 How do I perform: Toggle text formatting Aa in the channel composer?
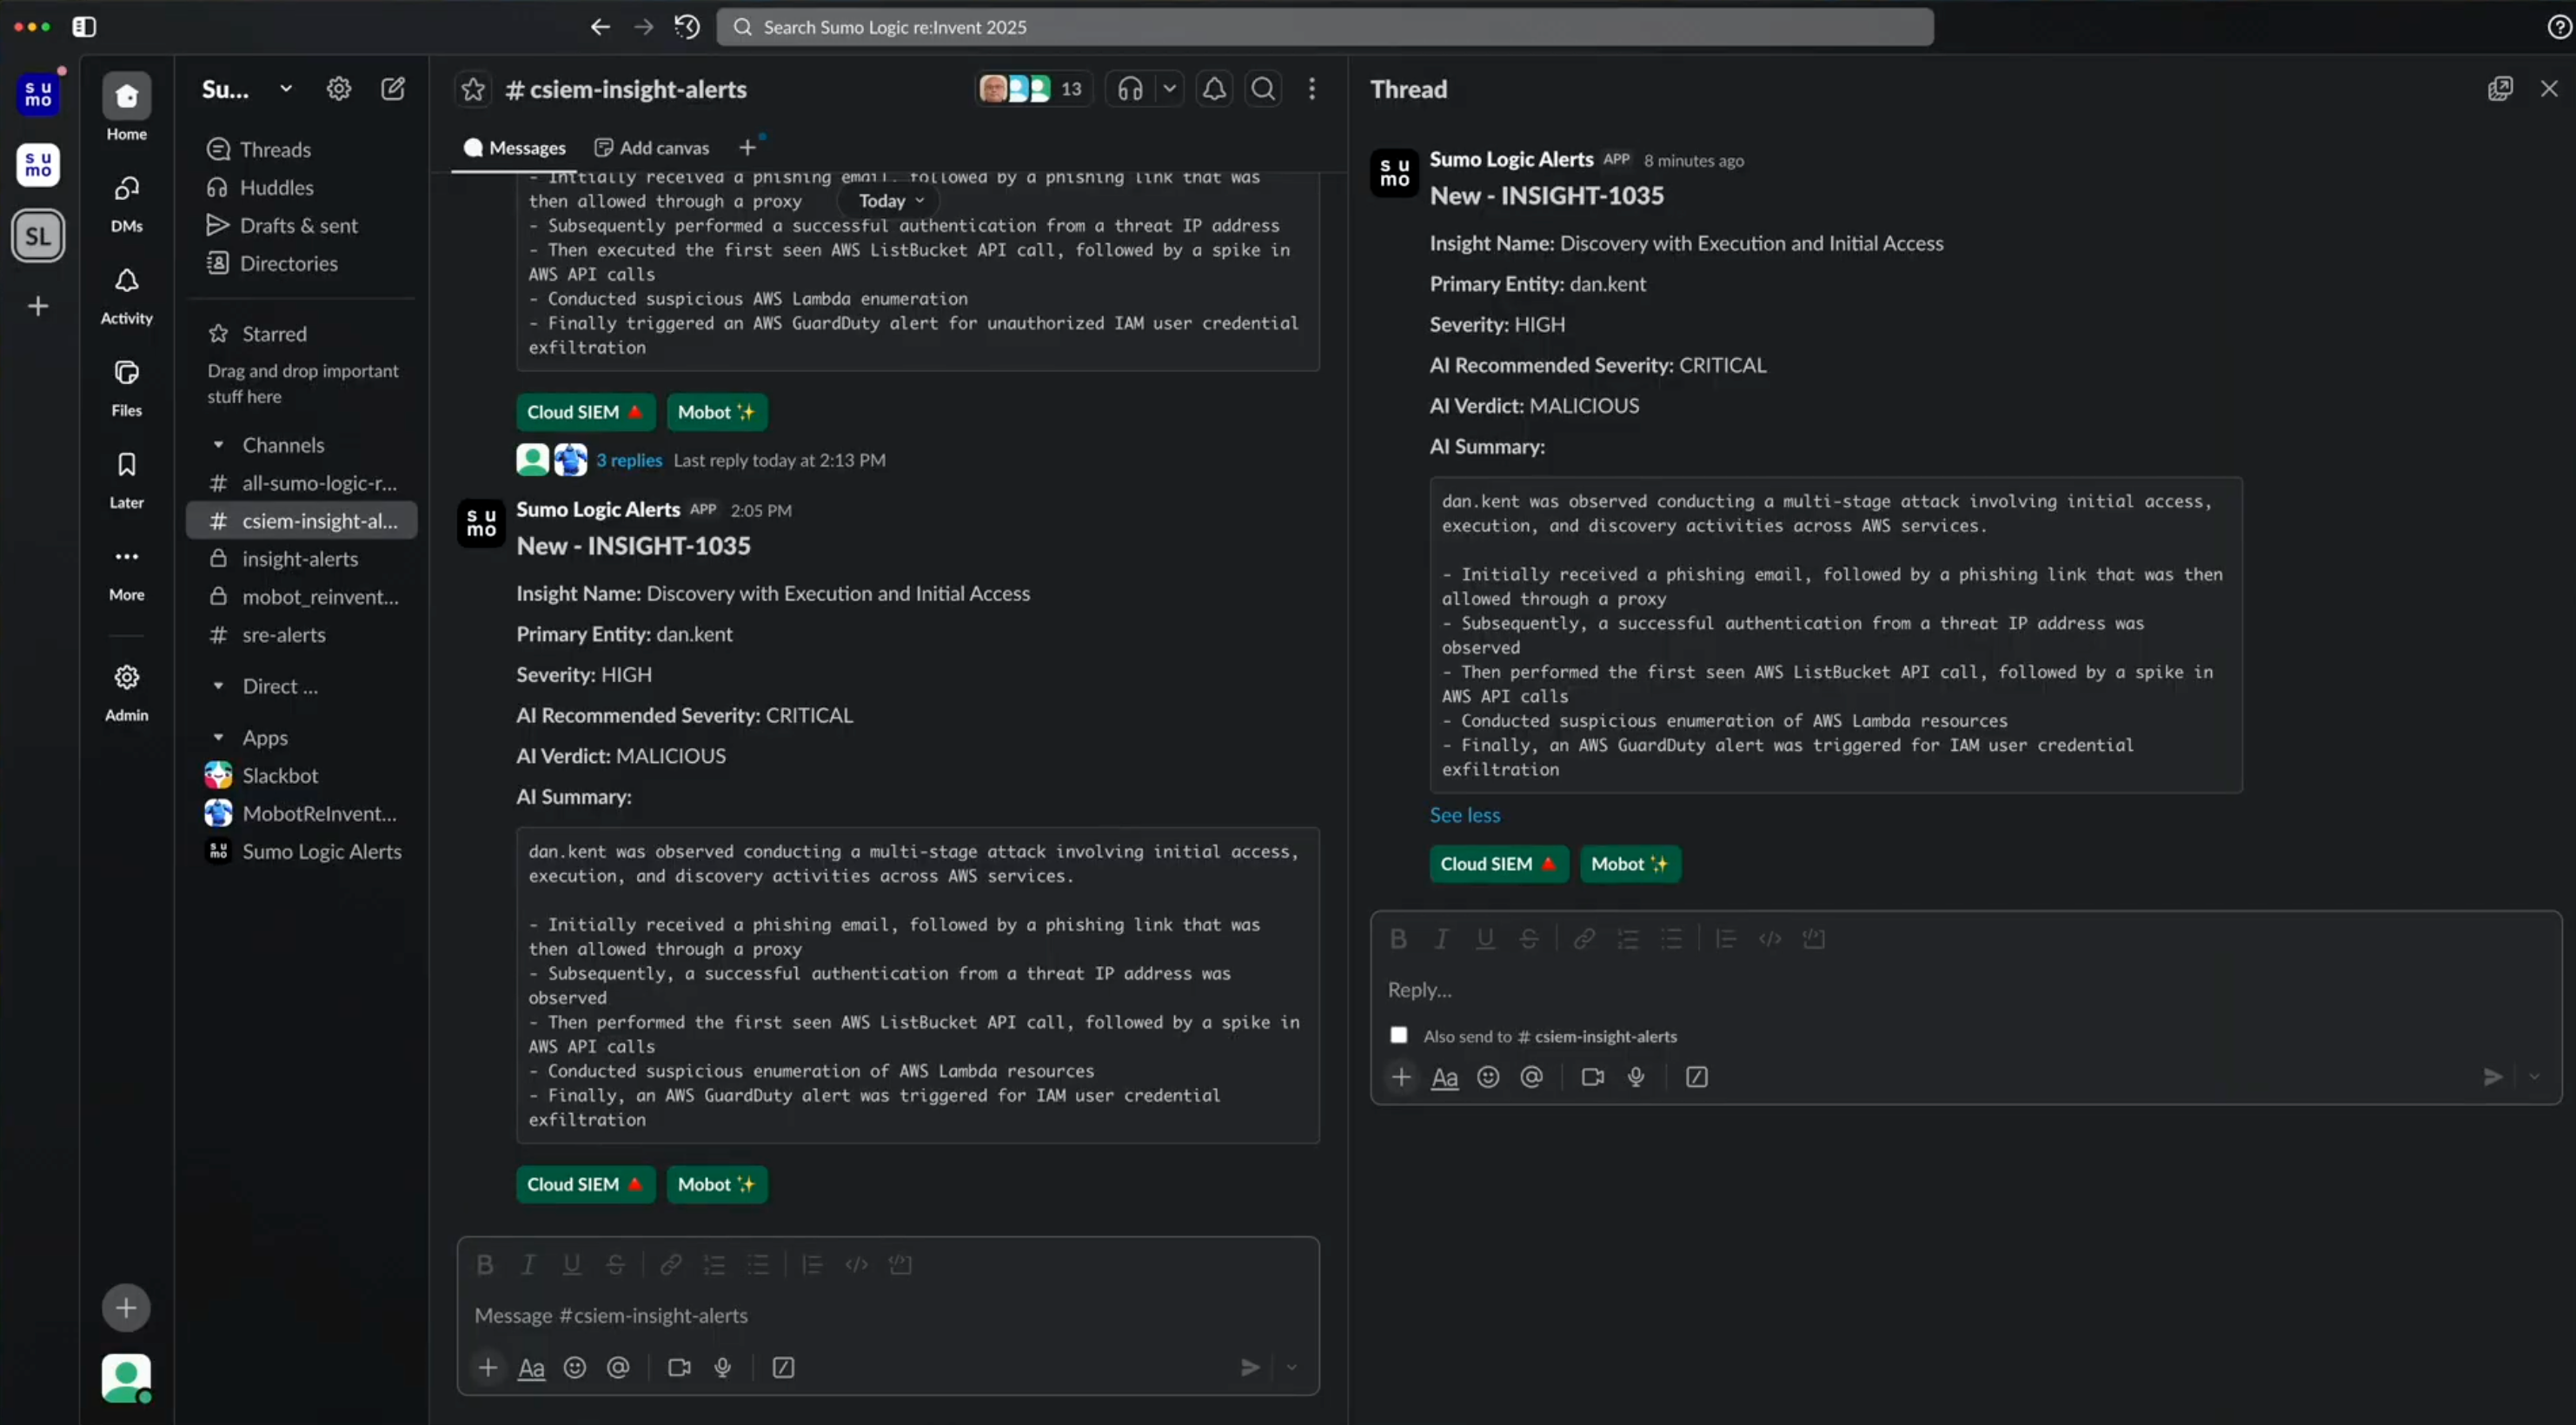click(x=531, y=1368)
